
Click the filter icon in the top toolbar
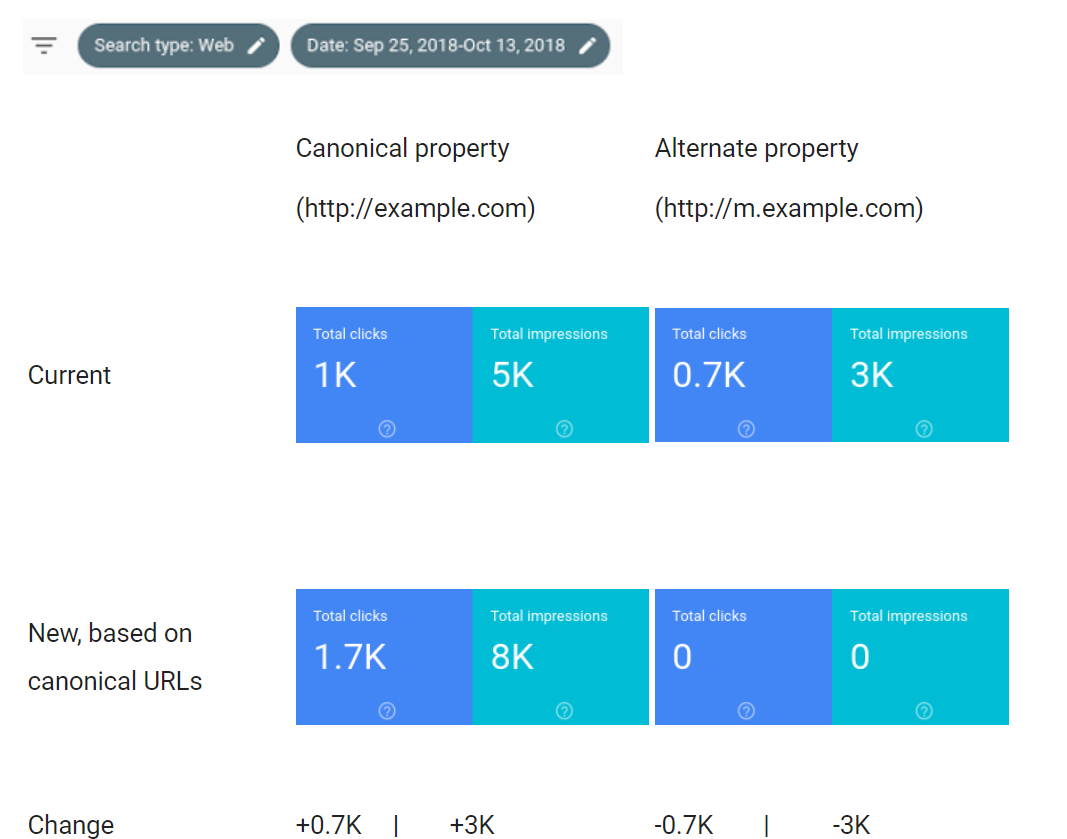pyautogui.click(x=44, y=45)
